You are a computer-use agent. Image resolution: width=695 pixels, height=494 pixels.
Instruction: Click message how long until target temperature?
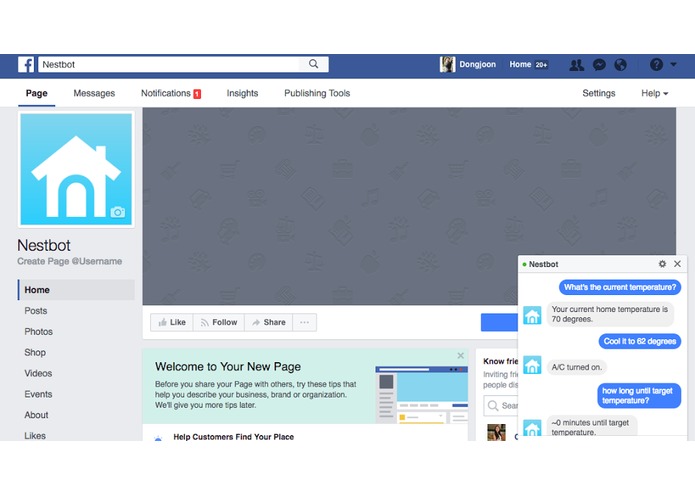(639, 396)
